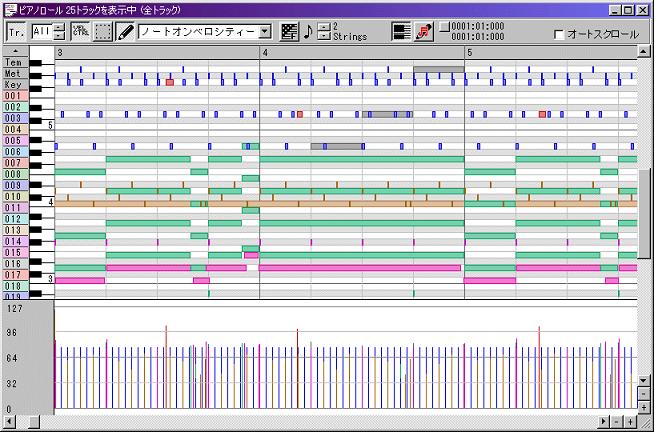Select the Tem track row

tap(14, 63)
